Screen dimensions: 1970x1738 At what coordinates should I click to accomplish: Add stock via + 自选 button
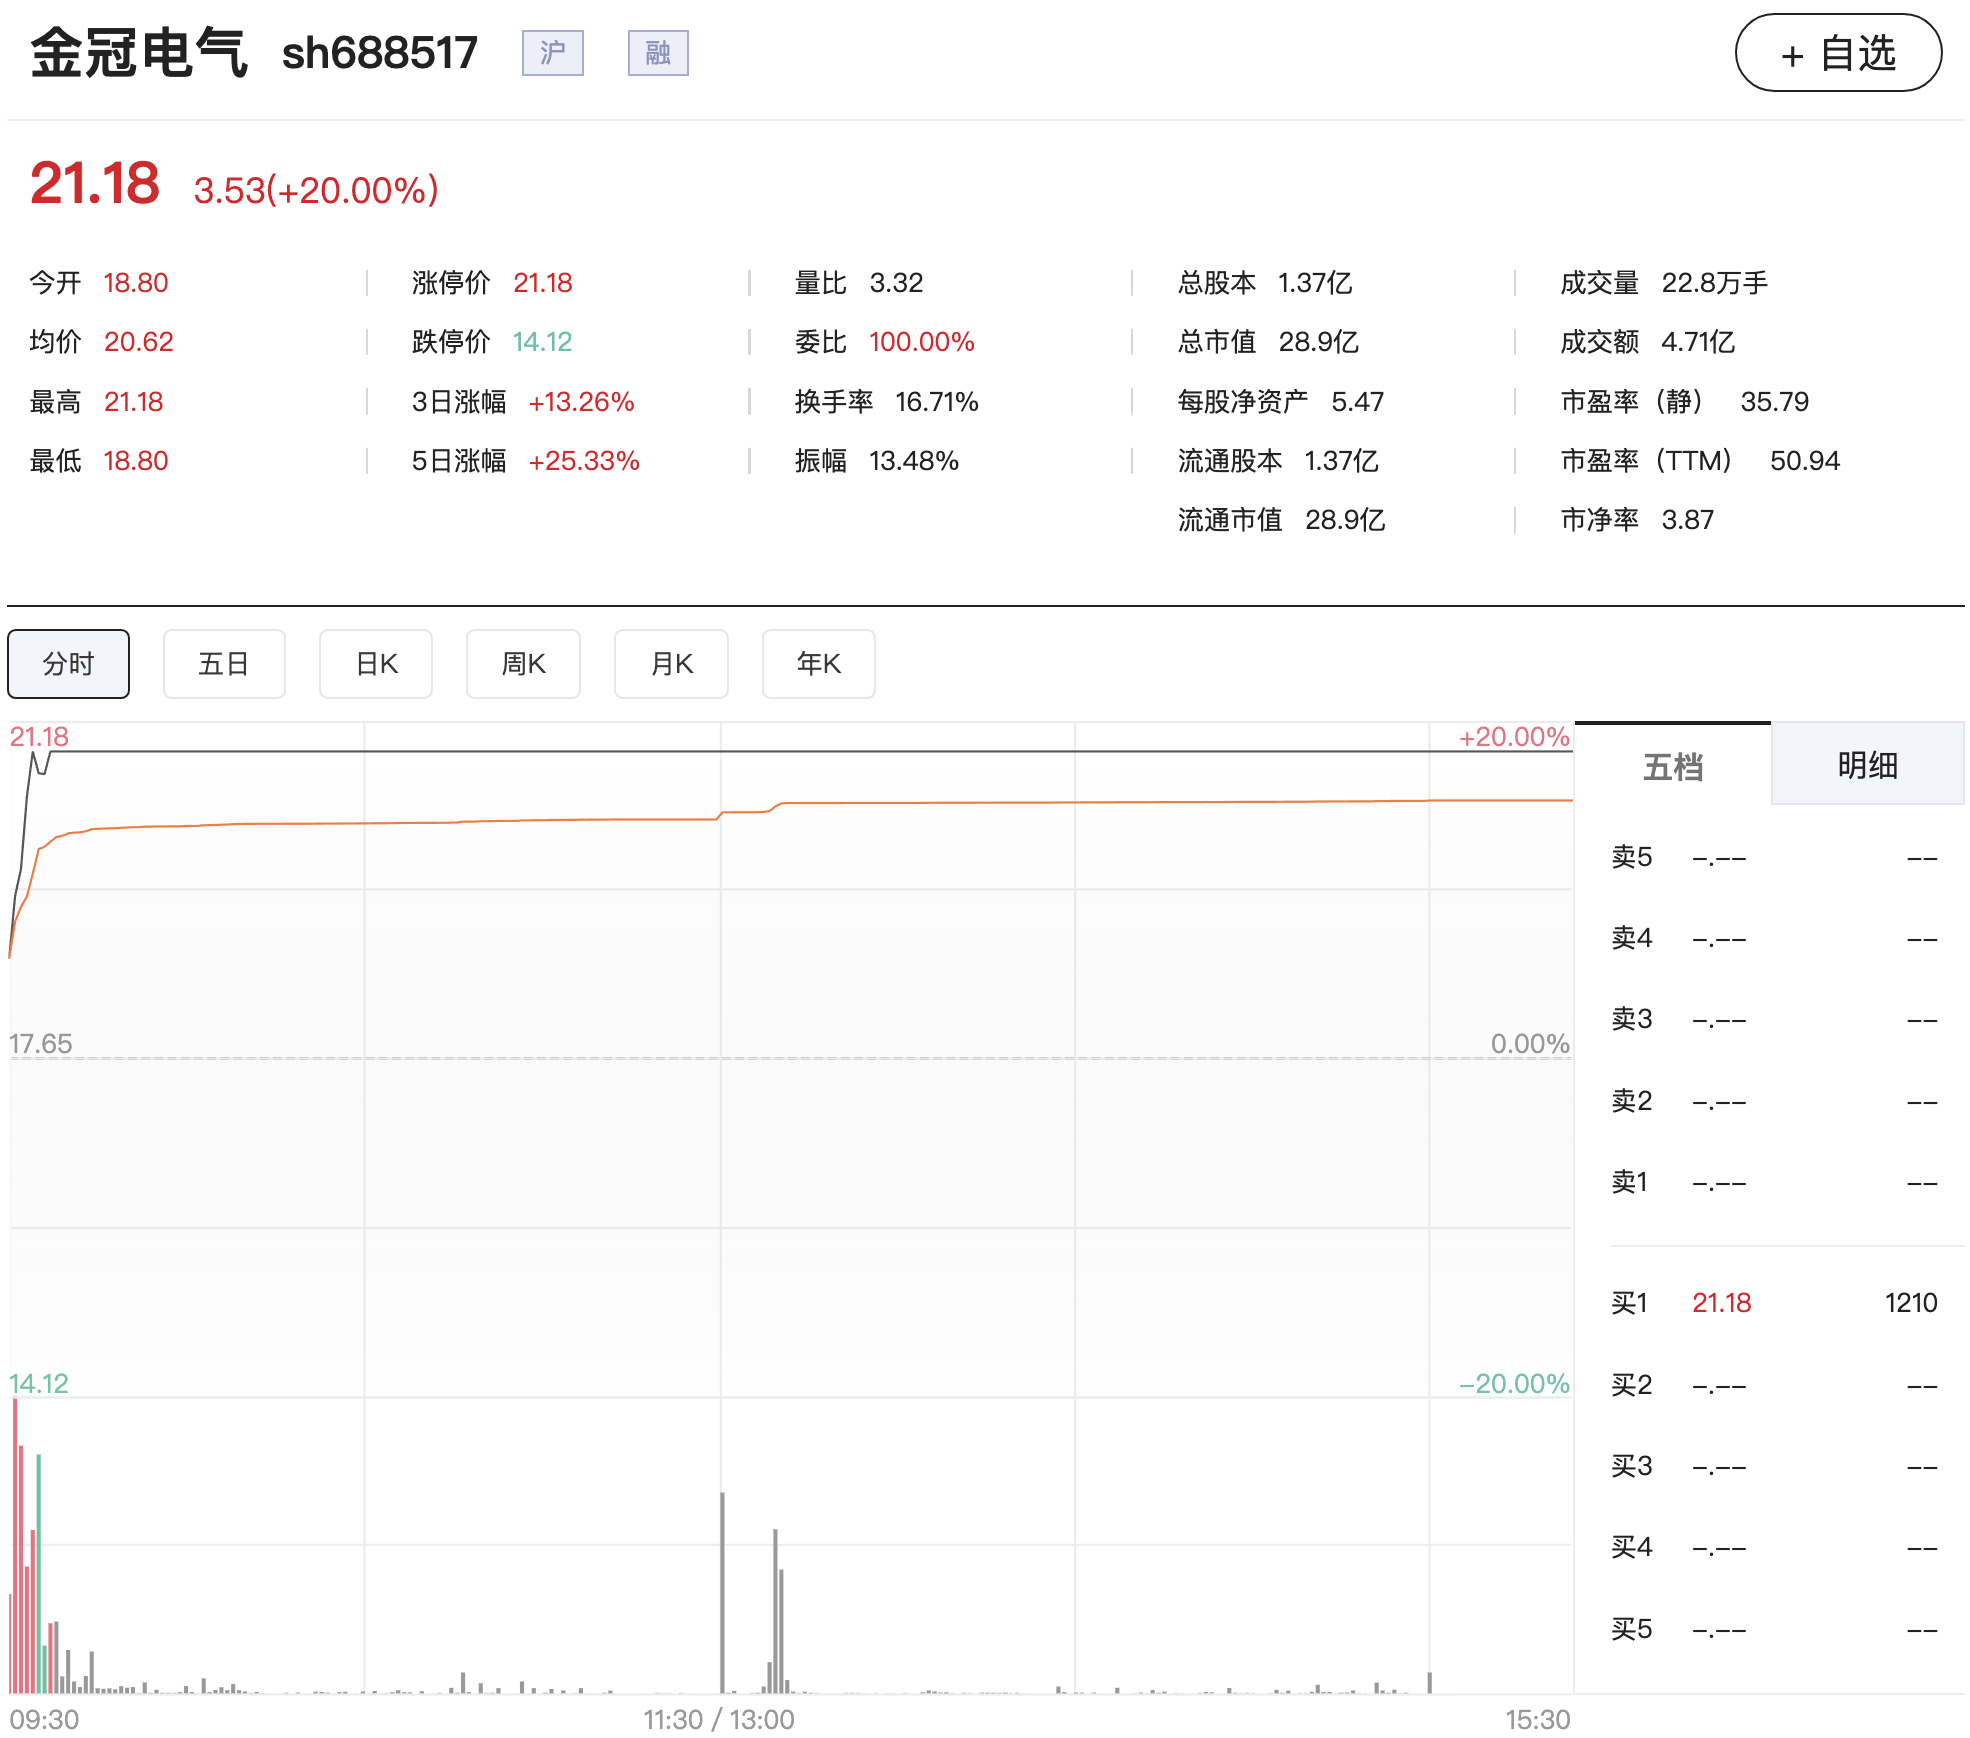click(x=1838, y=53)
